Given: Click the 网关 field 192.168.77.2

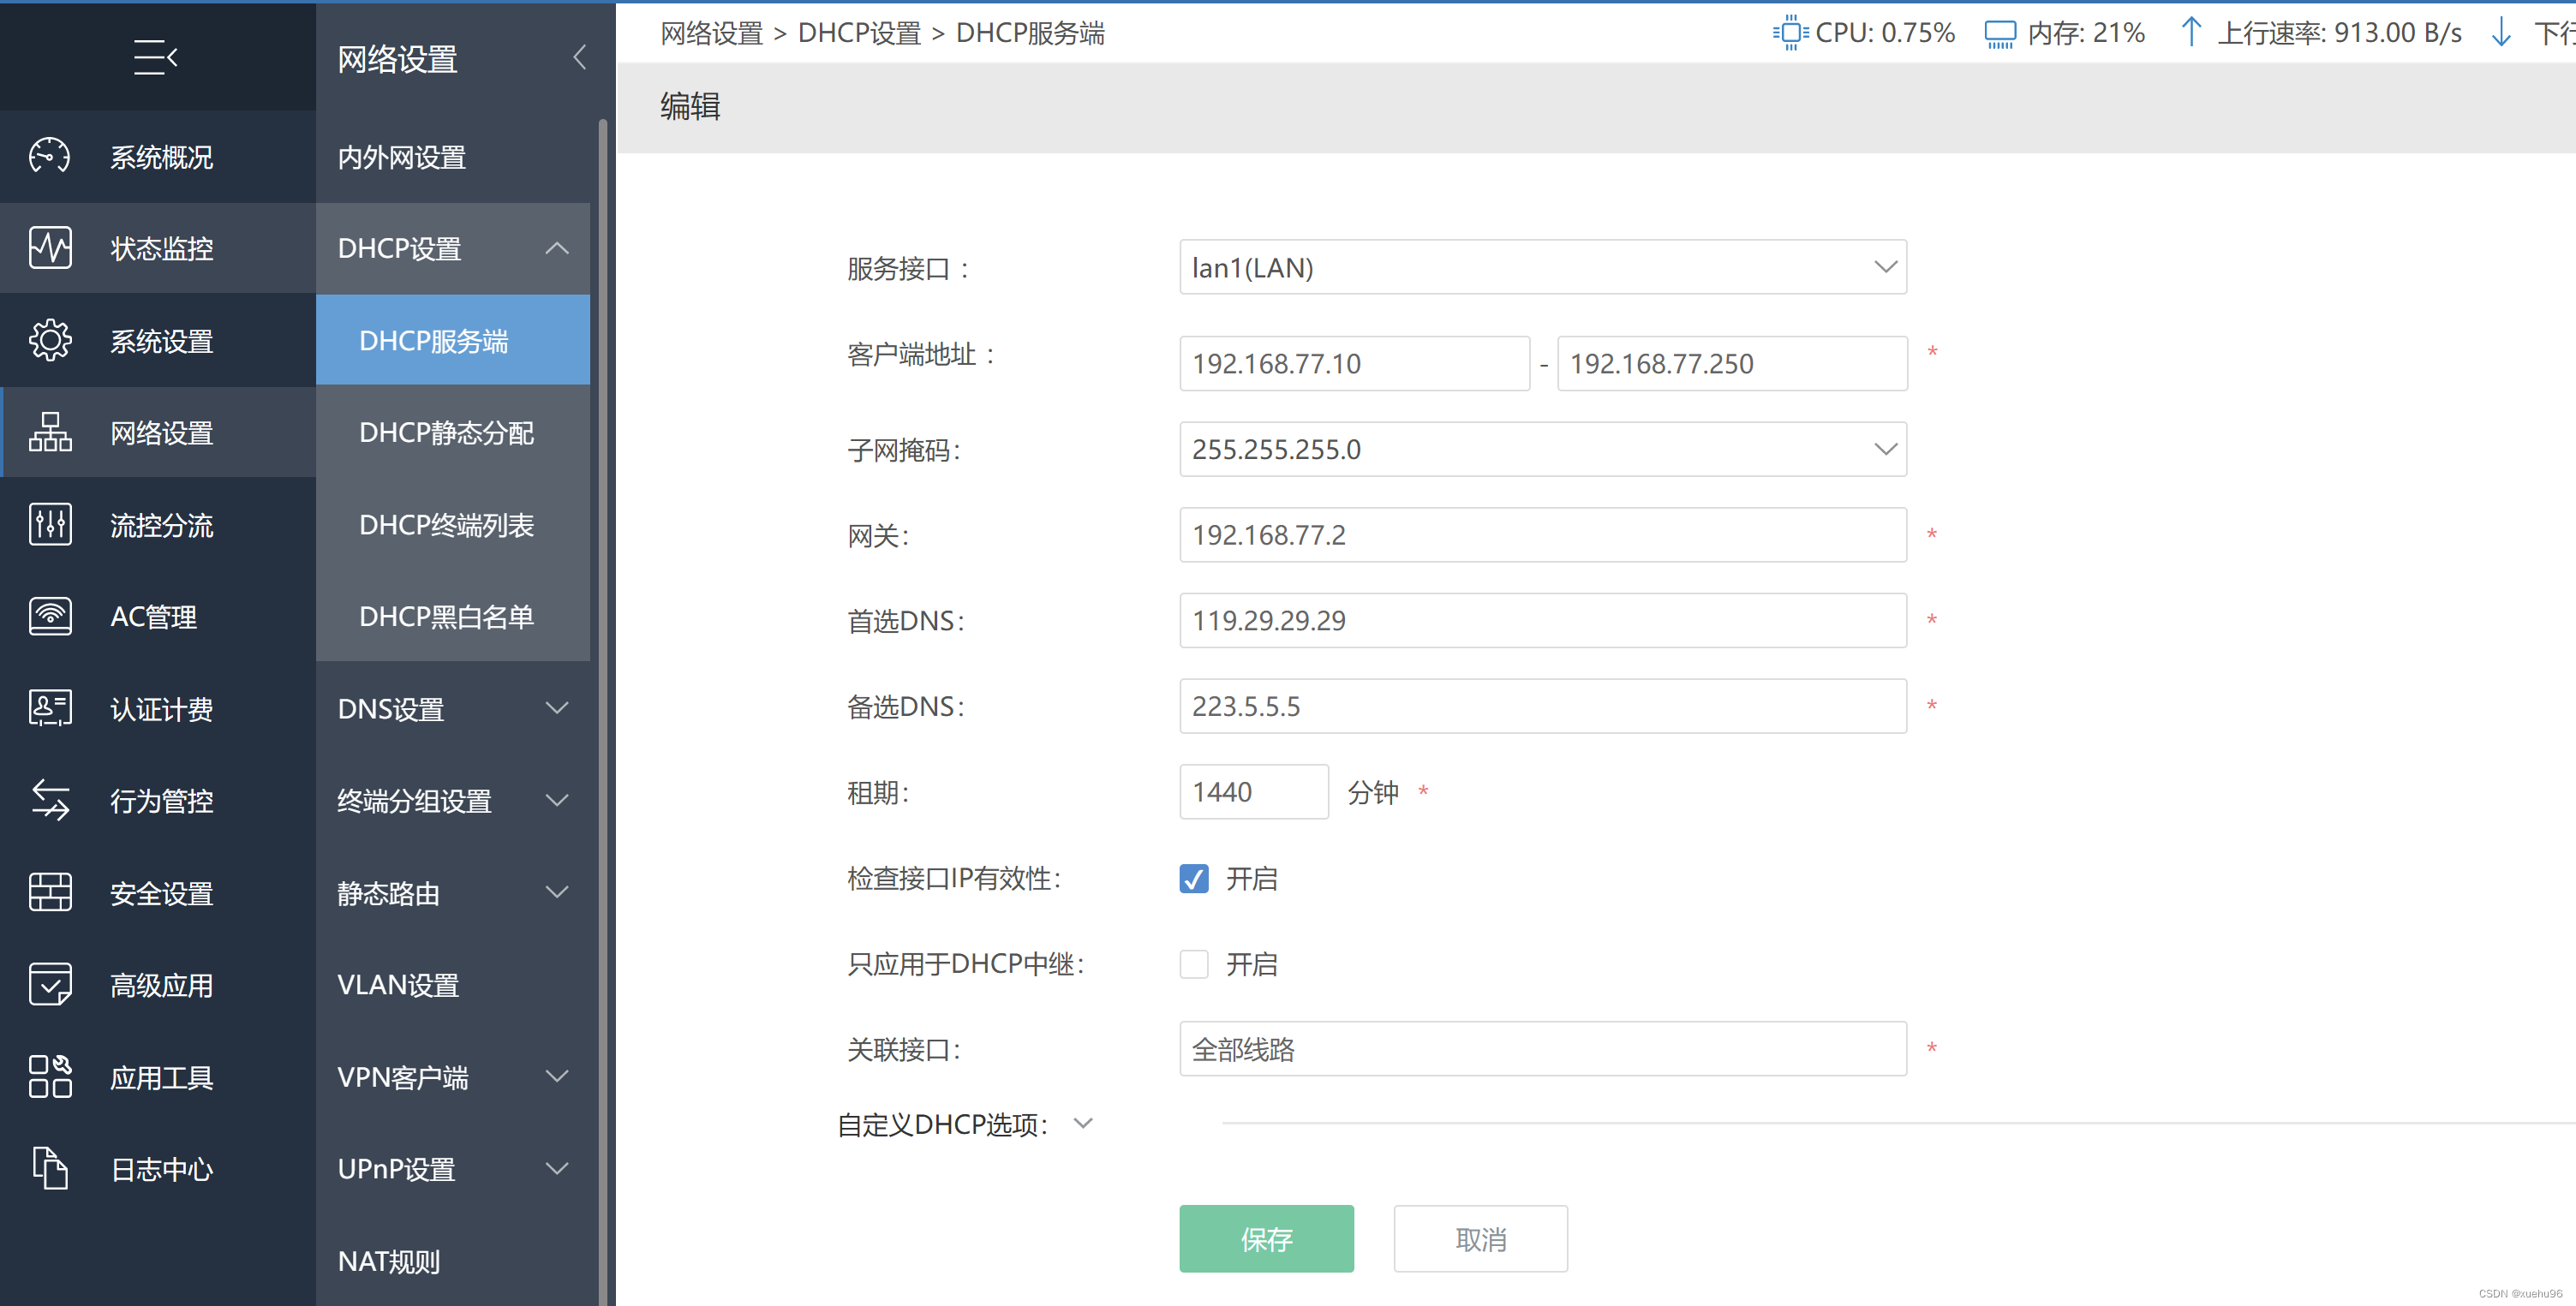Looking at the screenshot, I should click(1542, 535).
